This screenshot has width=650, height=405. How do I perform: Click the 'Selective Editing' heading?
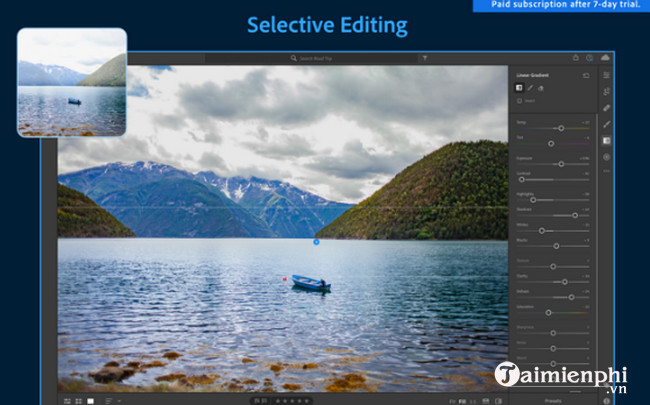coord(327,25)
